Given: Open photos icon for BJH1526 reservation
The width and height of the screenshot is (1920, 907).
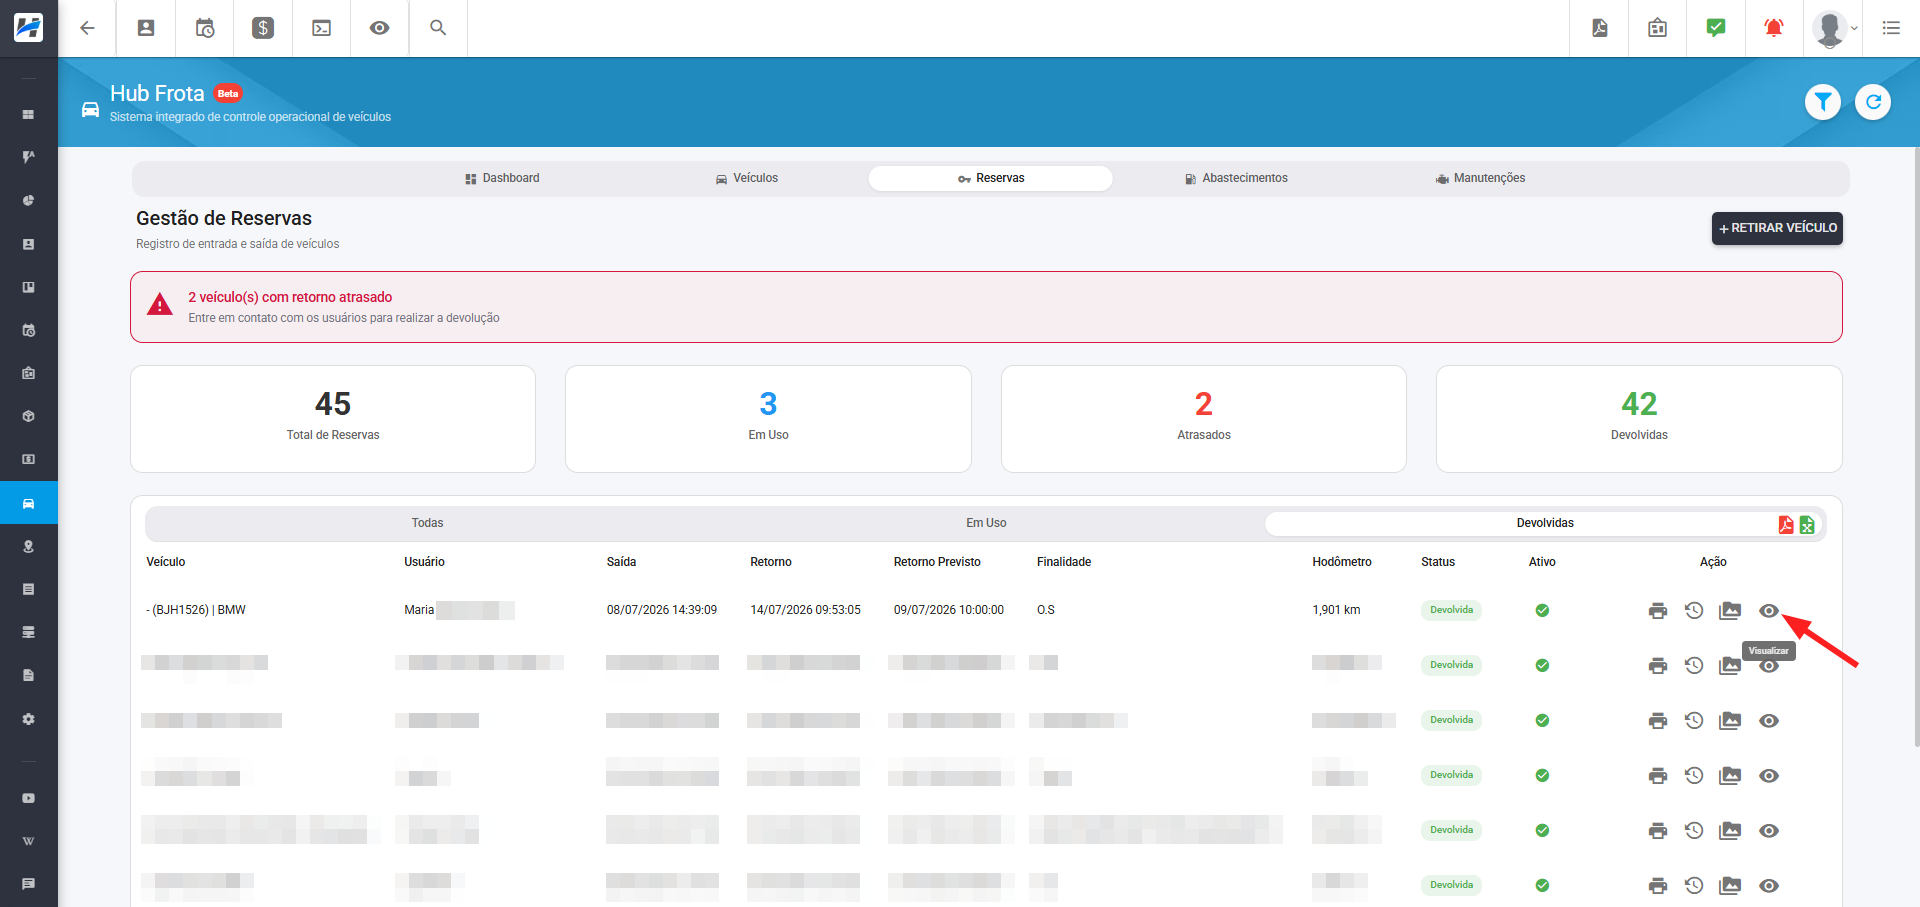Looking at the screenshot, I should point(1730,610).
